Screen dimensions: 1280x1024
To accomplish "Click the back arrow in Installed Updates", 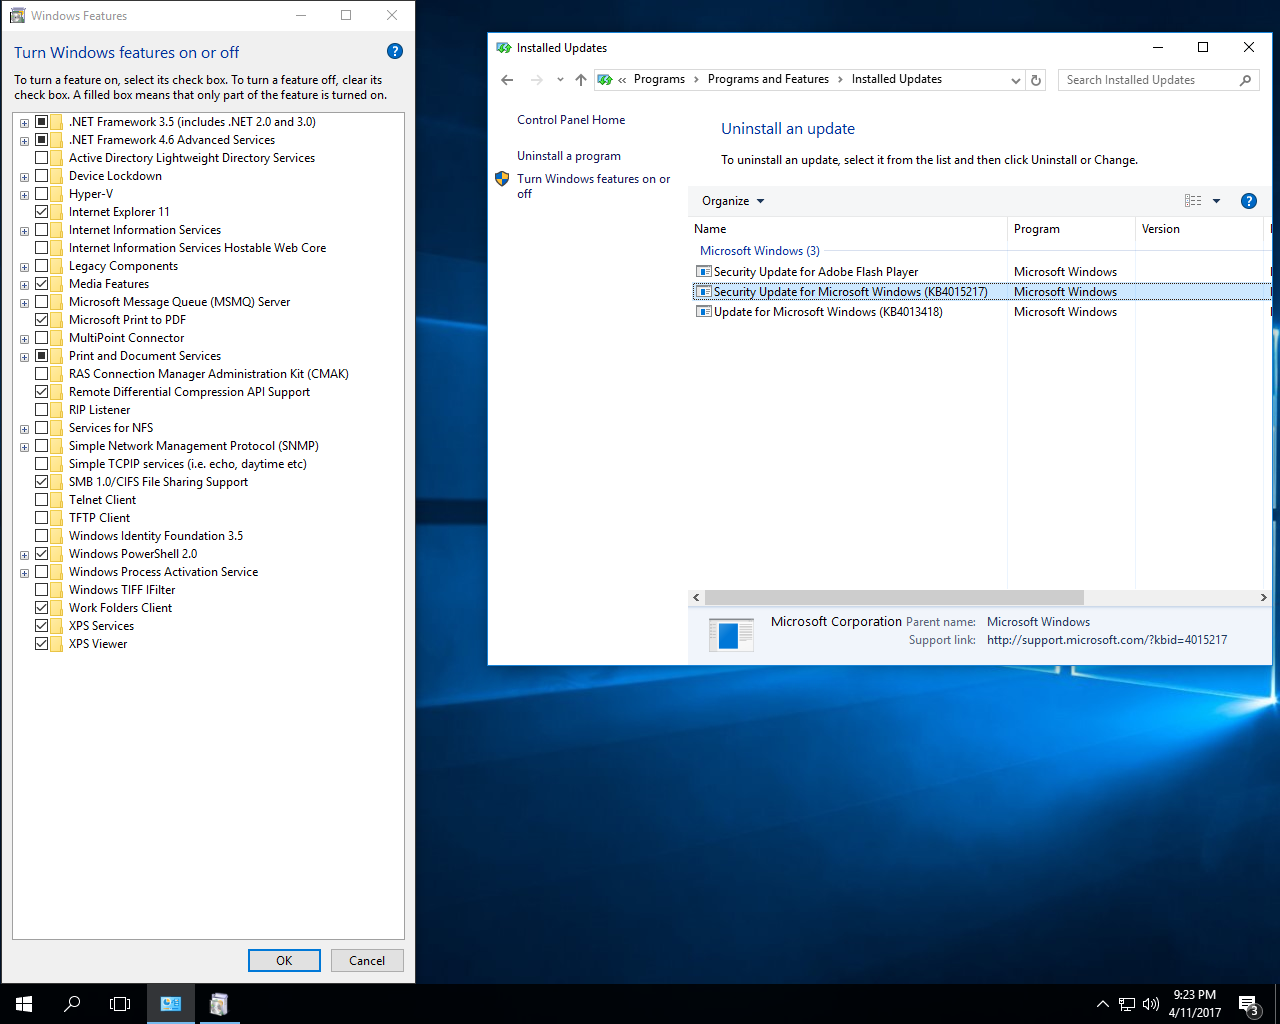I will click(x=507, y=80).
